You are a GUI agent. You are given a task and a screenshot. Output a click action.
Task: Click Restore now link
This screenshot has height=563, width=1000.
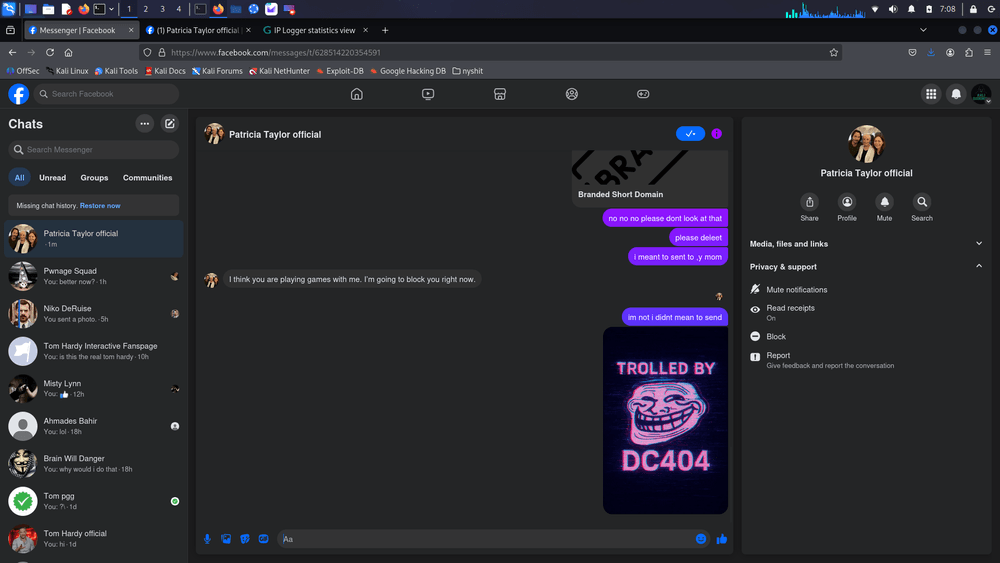[x=100, y=206]
